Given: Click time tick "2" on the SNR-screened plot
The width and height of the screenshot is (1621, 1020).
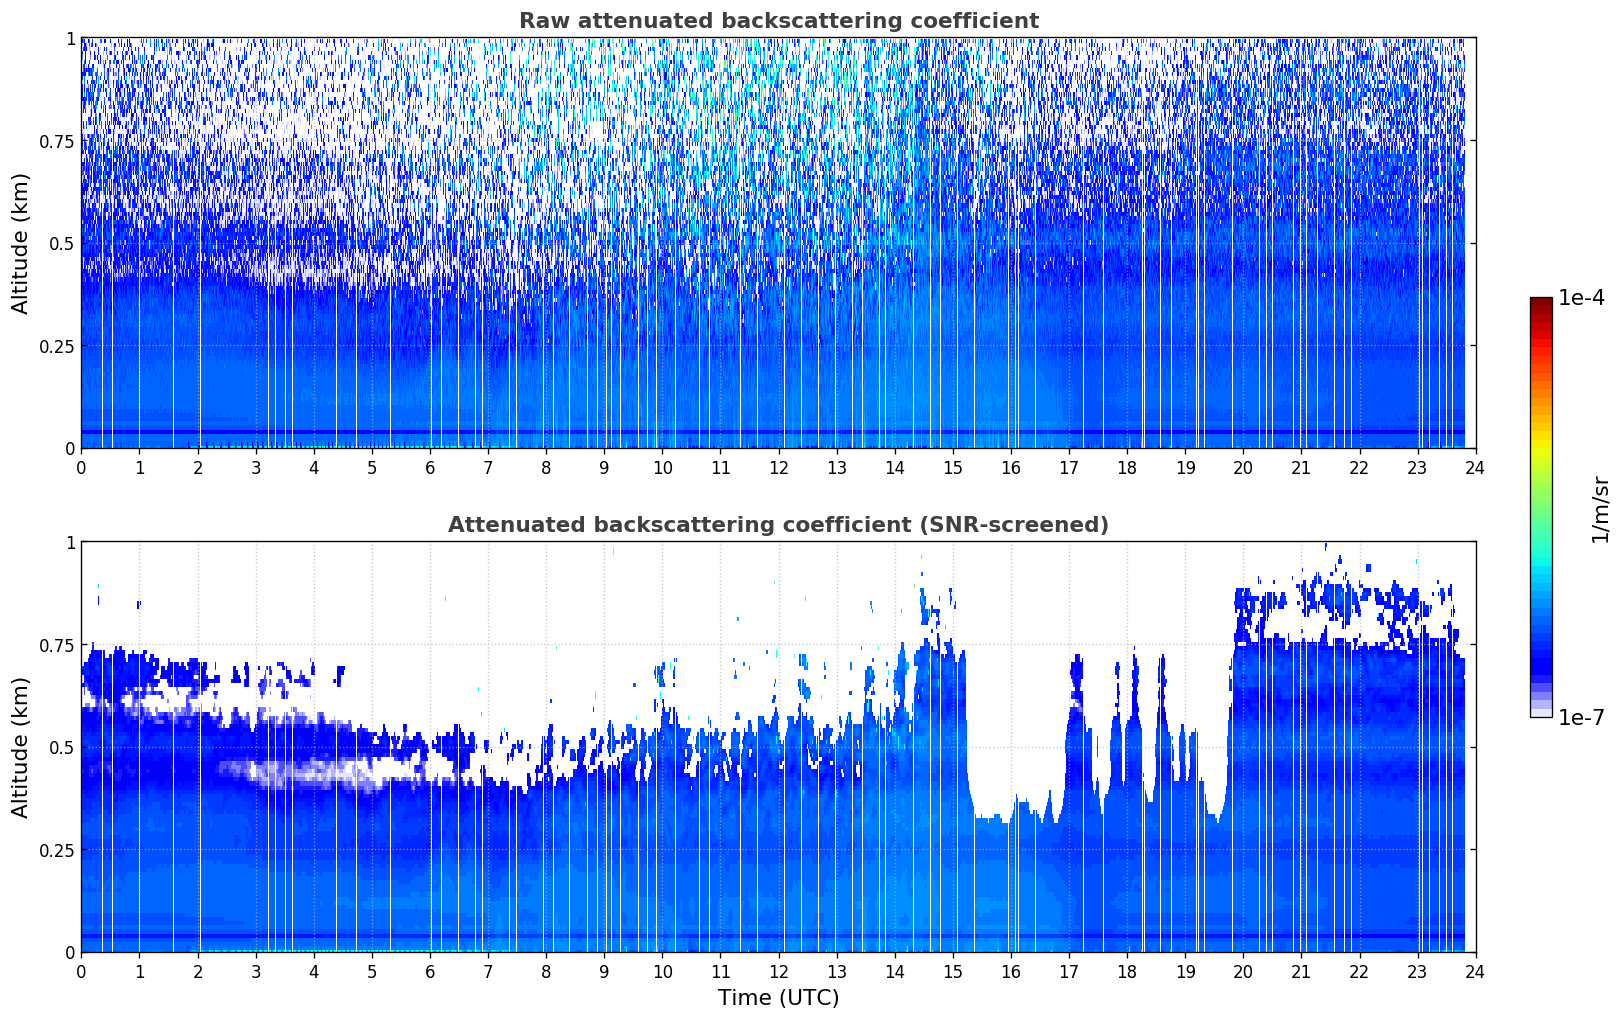Looking at the screenshot, I should pyautogui.click(x=198, y=971).
